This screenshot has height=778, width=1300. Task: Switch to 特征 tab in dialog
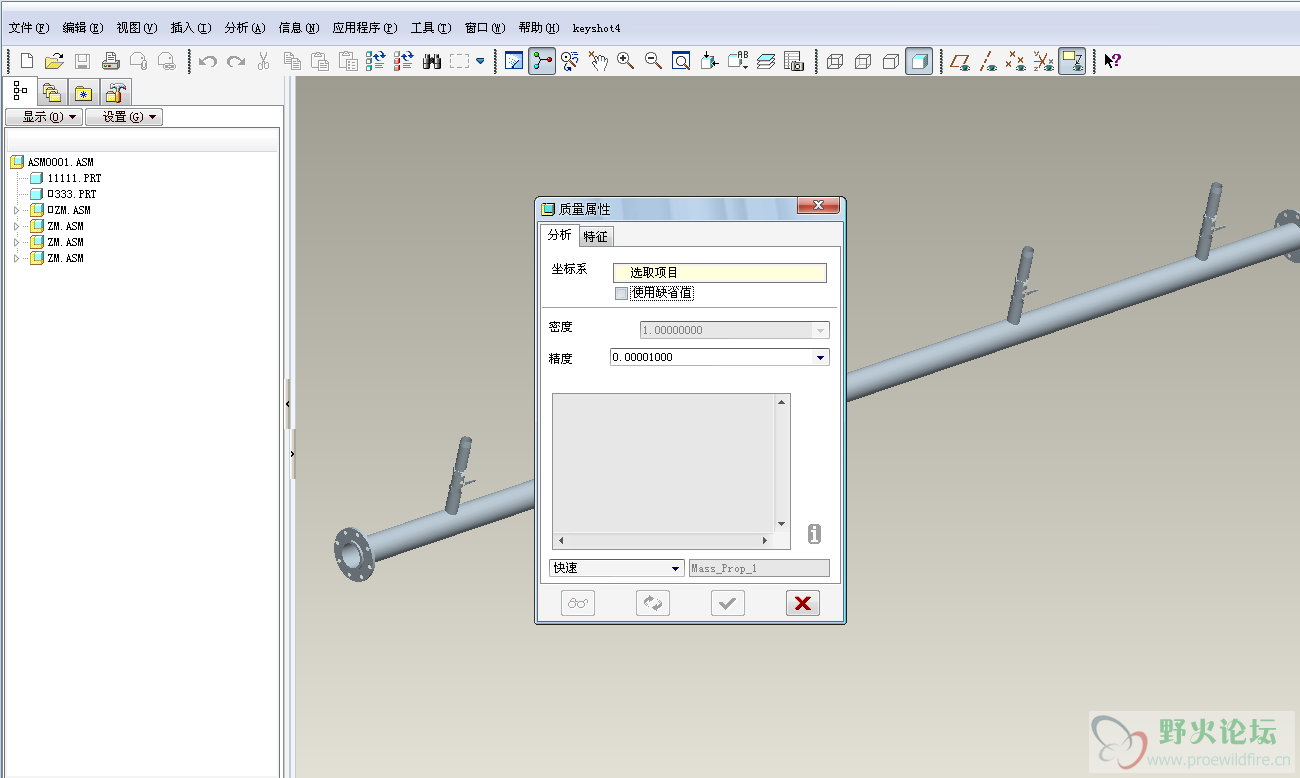[x=595, y=236]
